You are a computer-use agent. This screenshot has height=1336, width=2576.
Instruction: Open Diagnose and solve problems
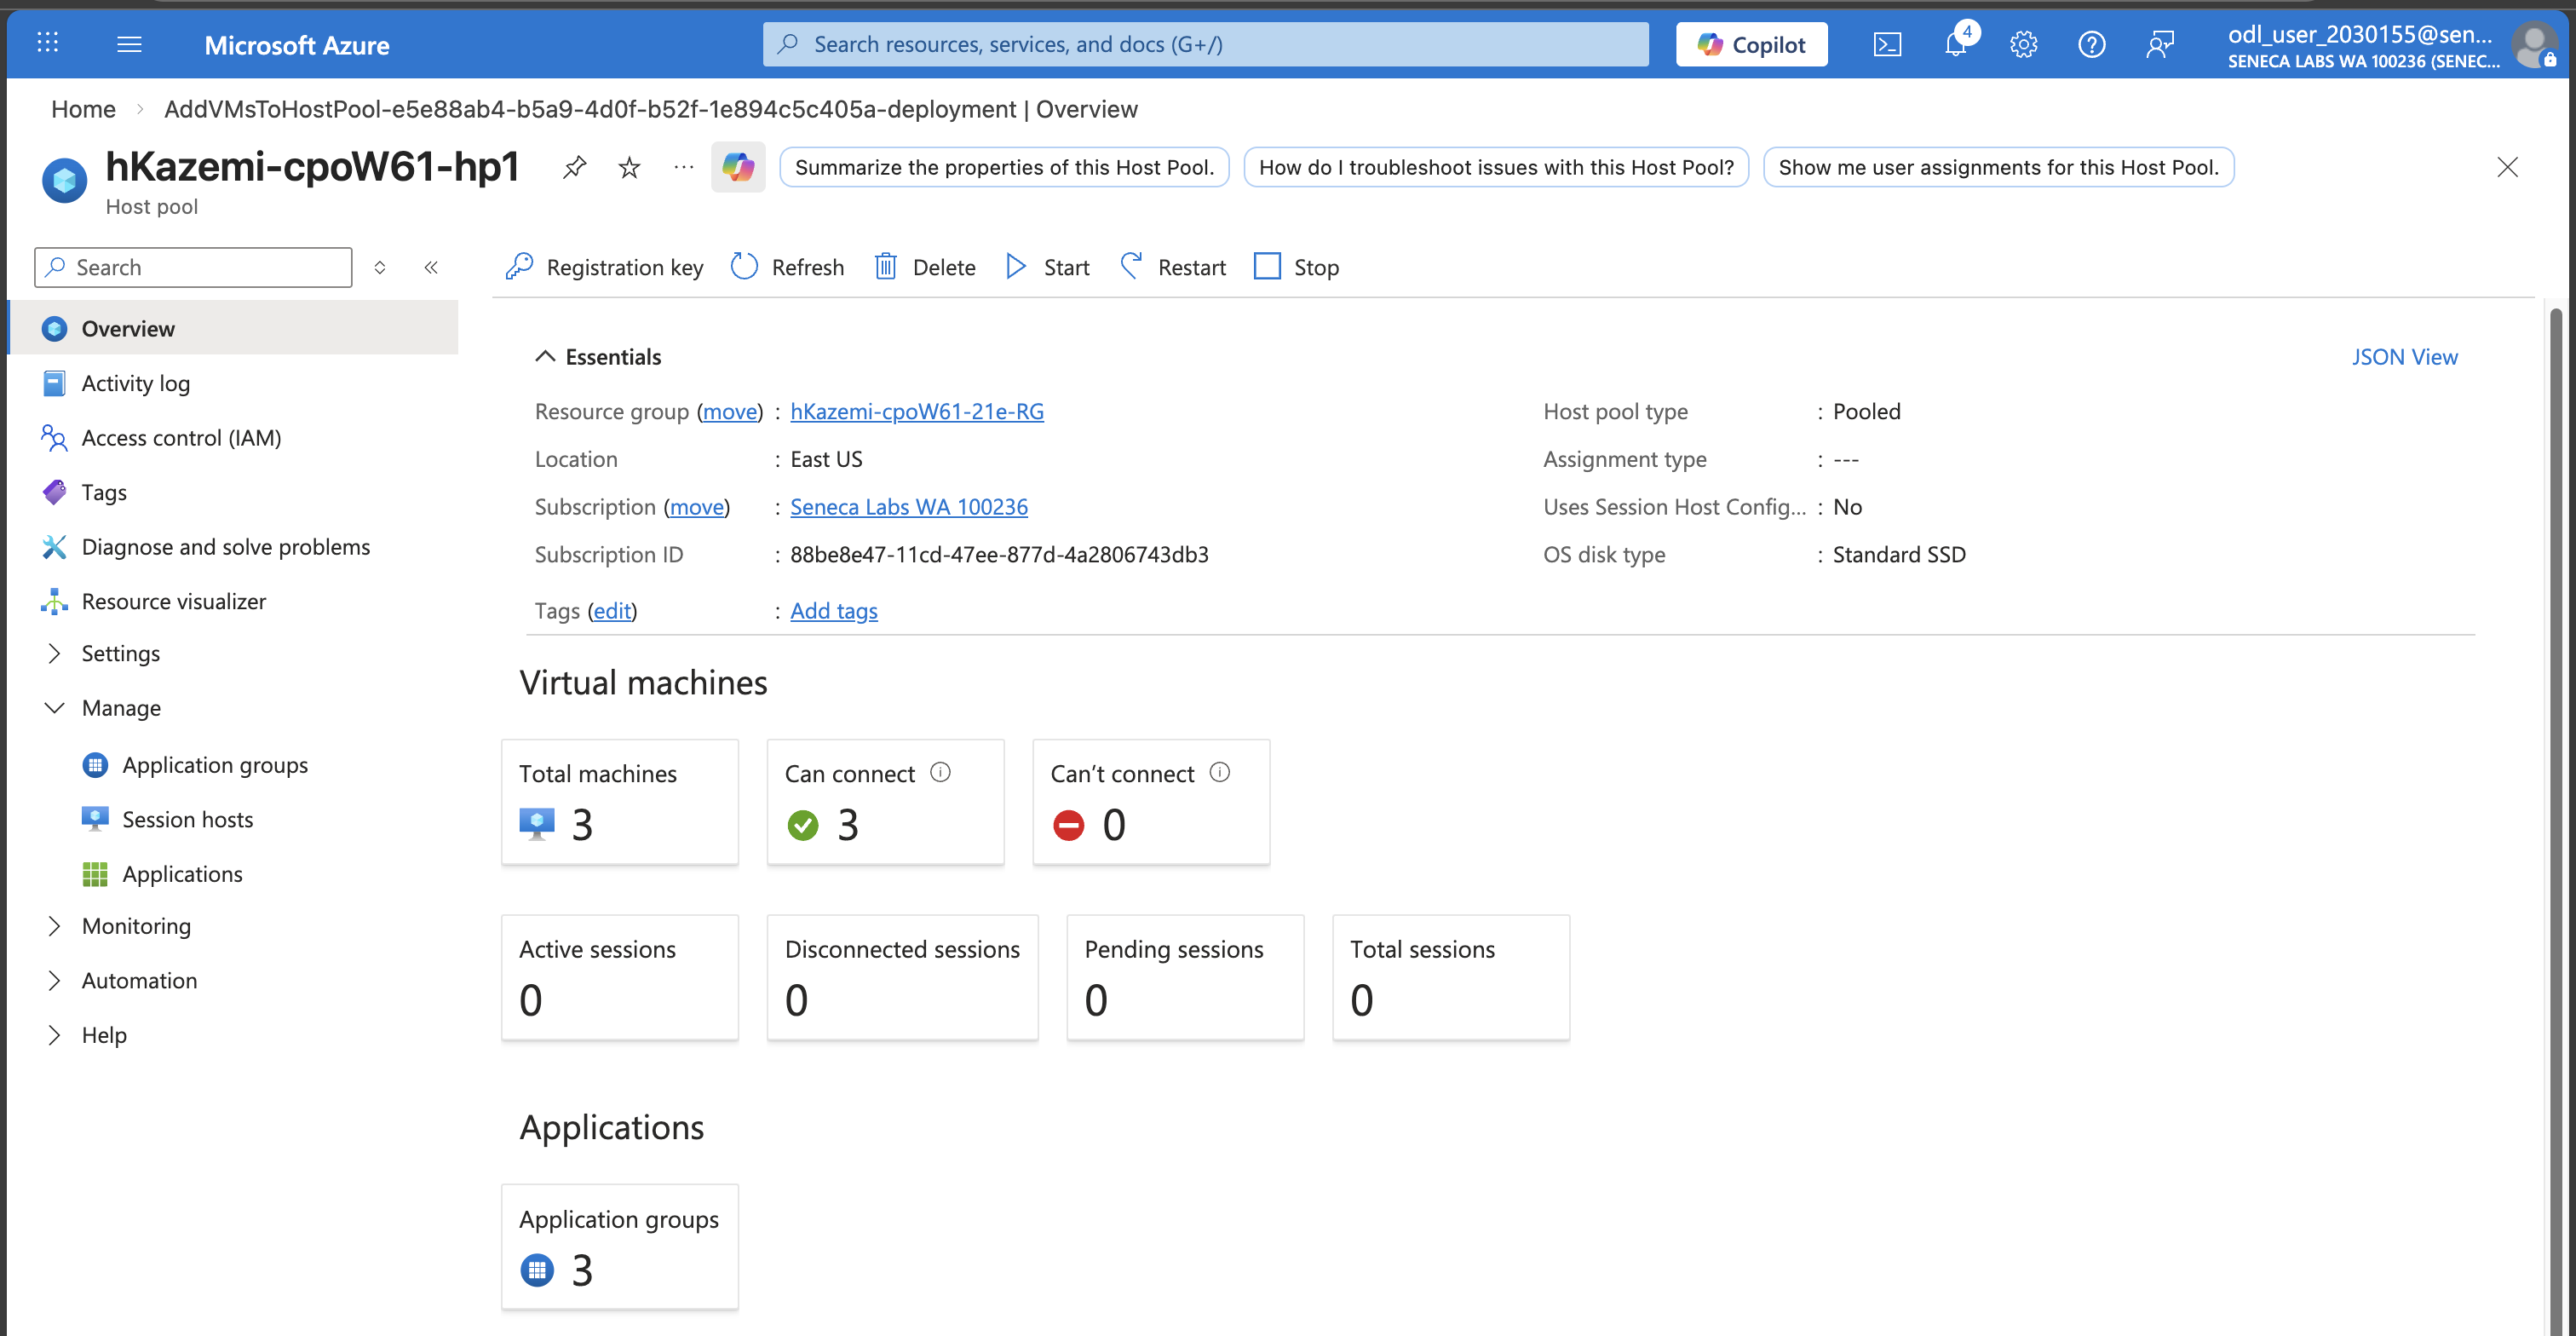(x=233, y=547)
